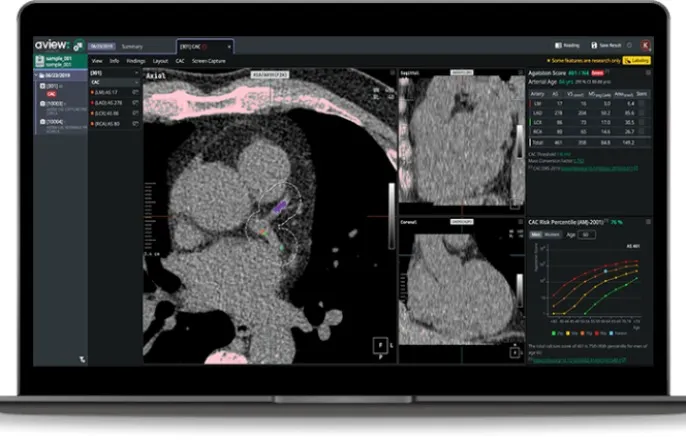Image resolution: width=686 pixels, height=440 pixels.
Task: Click the CAC Risk Percentile panel menu icon
Action: (648, 222)
